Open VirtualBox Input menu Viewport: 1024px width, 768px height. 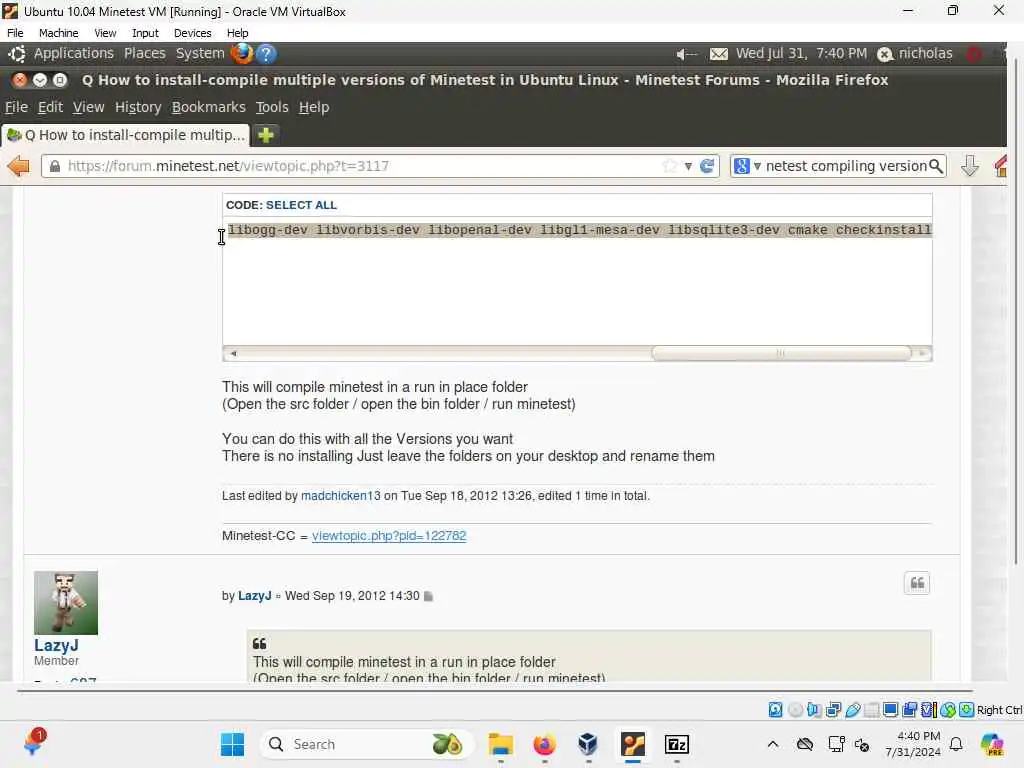(x=145, y=33)
